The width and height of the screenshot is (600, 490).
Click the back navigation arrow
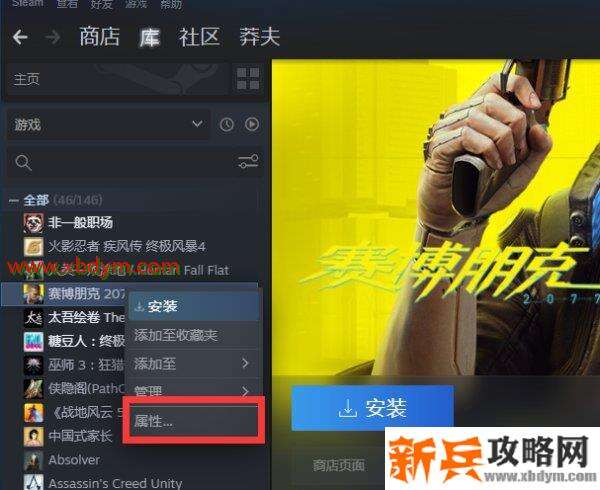click(20, 37)
